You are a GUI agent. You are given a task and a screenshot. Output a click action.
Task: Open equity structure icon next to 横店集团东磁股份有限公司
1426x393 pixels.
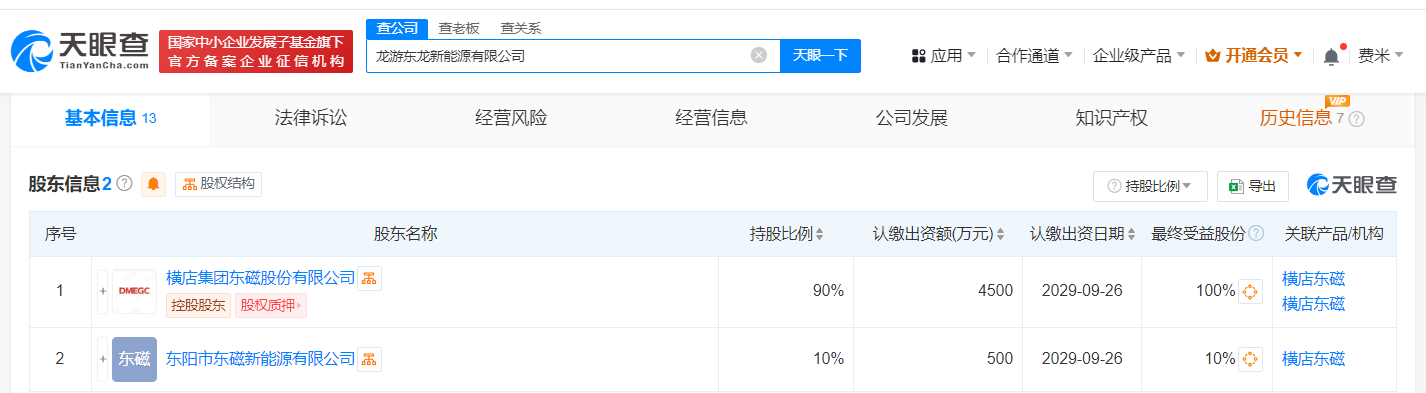(370, 278)
